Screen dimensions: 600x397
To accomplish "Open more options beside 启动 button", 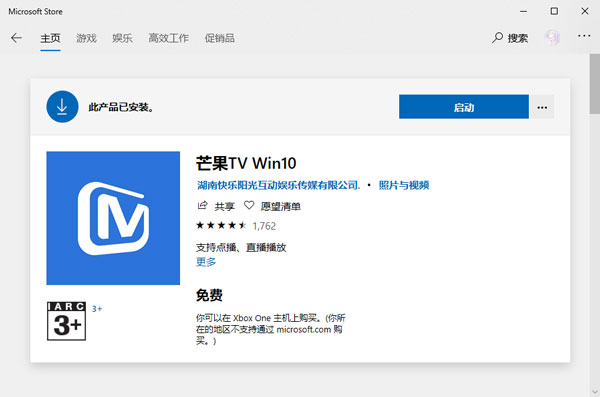I will pos(542,107).
